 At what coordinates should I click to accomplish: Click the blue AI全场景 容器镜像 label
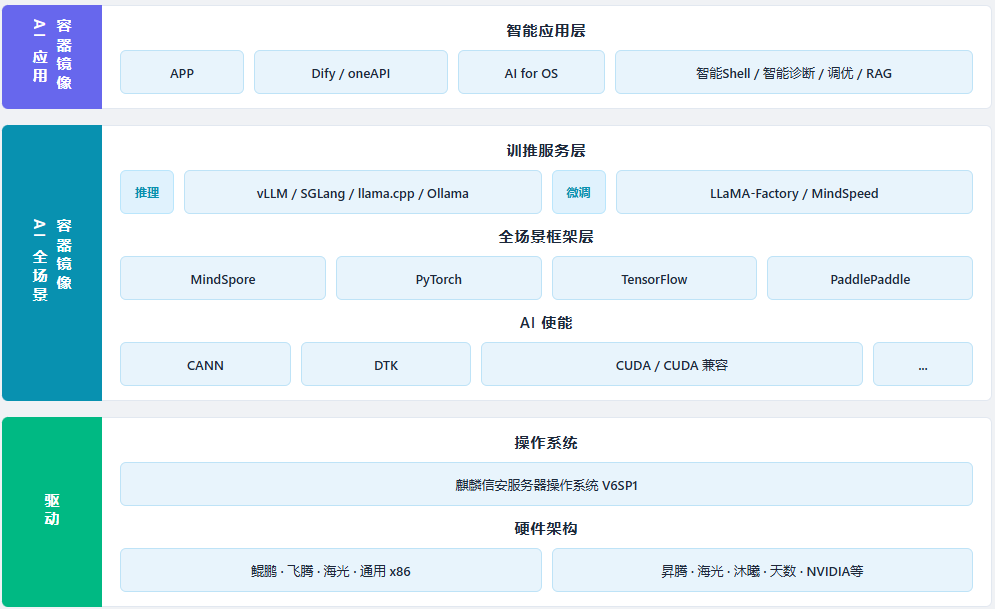point(52,263)
